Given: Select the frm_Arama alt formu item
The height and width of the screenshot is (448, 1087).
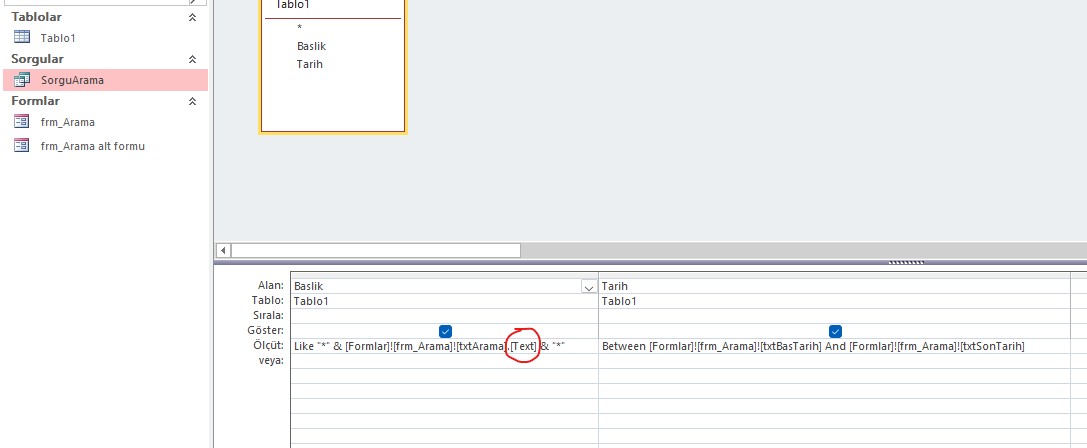Looking at the screenshot, I should coord(93,145).
